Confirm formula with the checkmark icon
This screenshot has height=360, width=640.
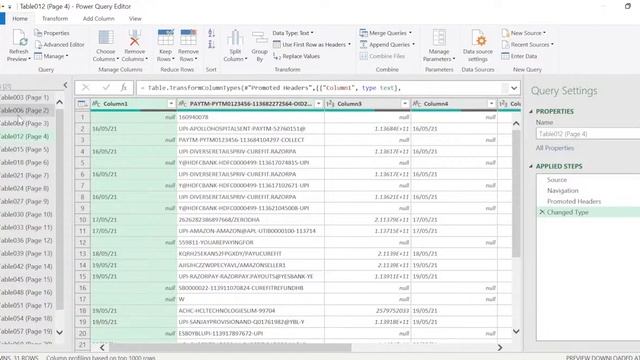tap(106, 87)
